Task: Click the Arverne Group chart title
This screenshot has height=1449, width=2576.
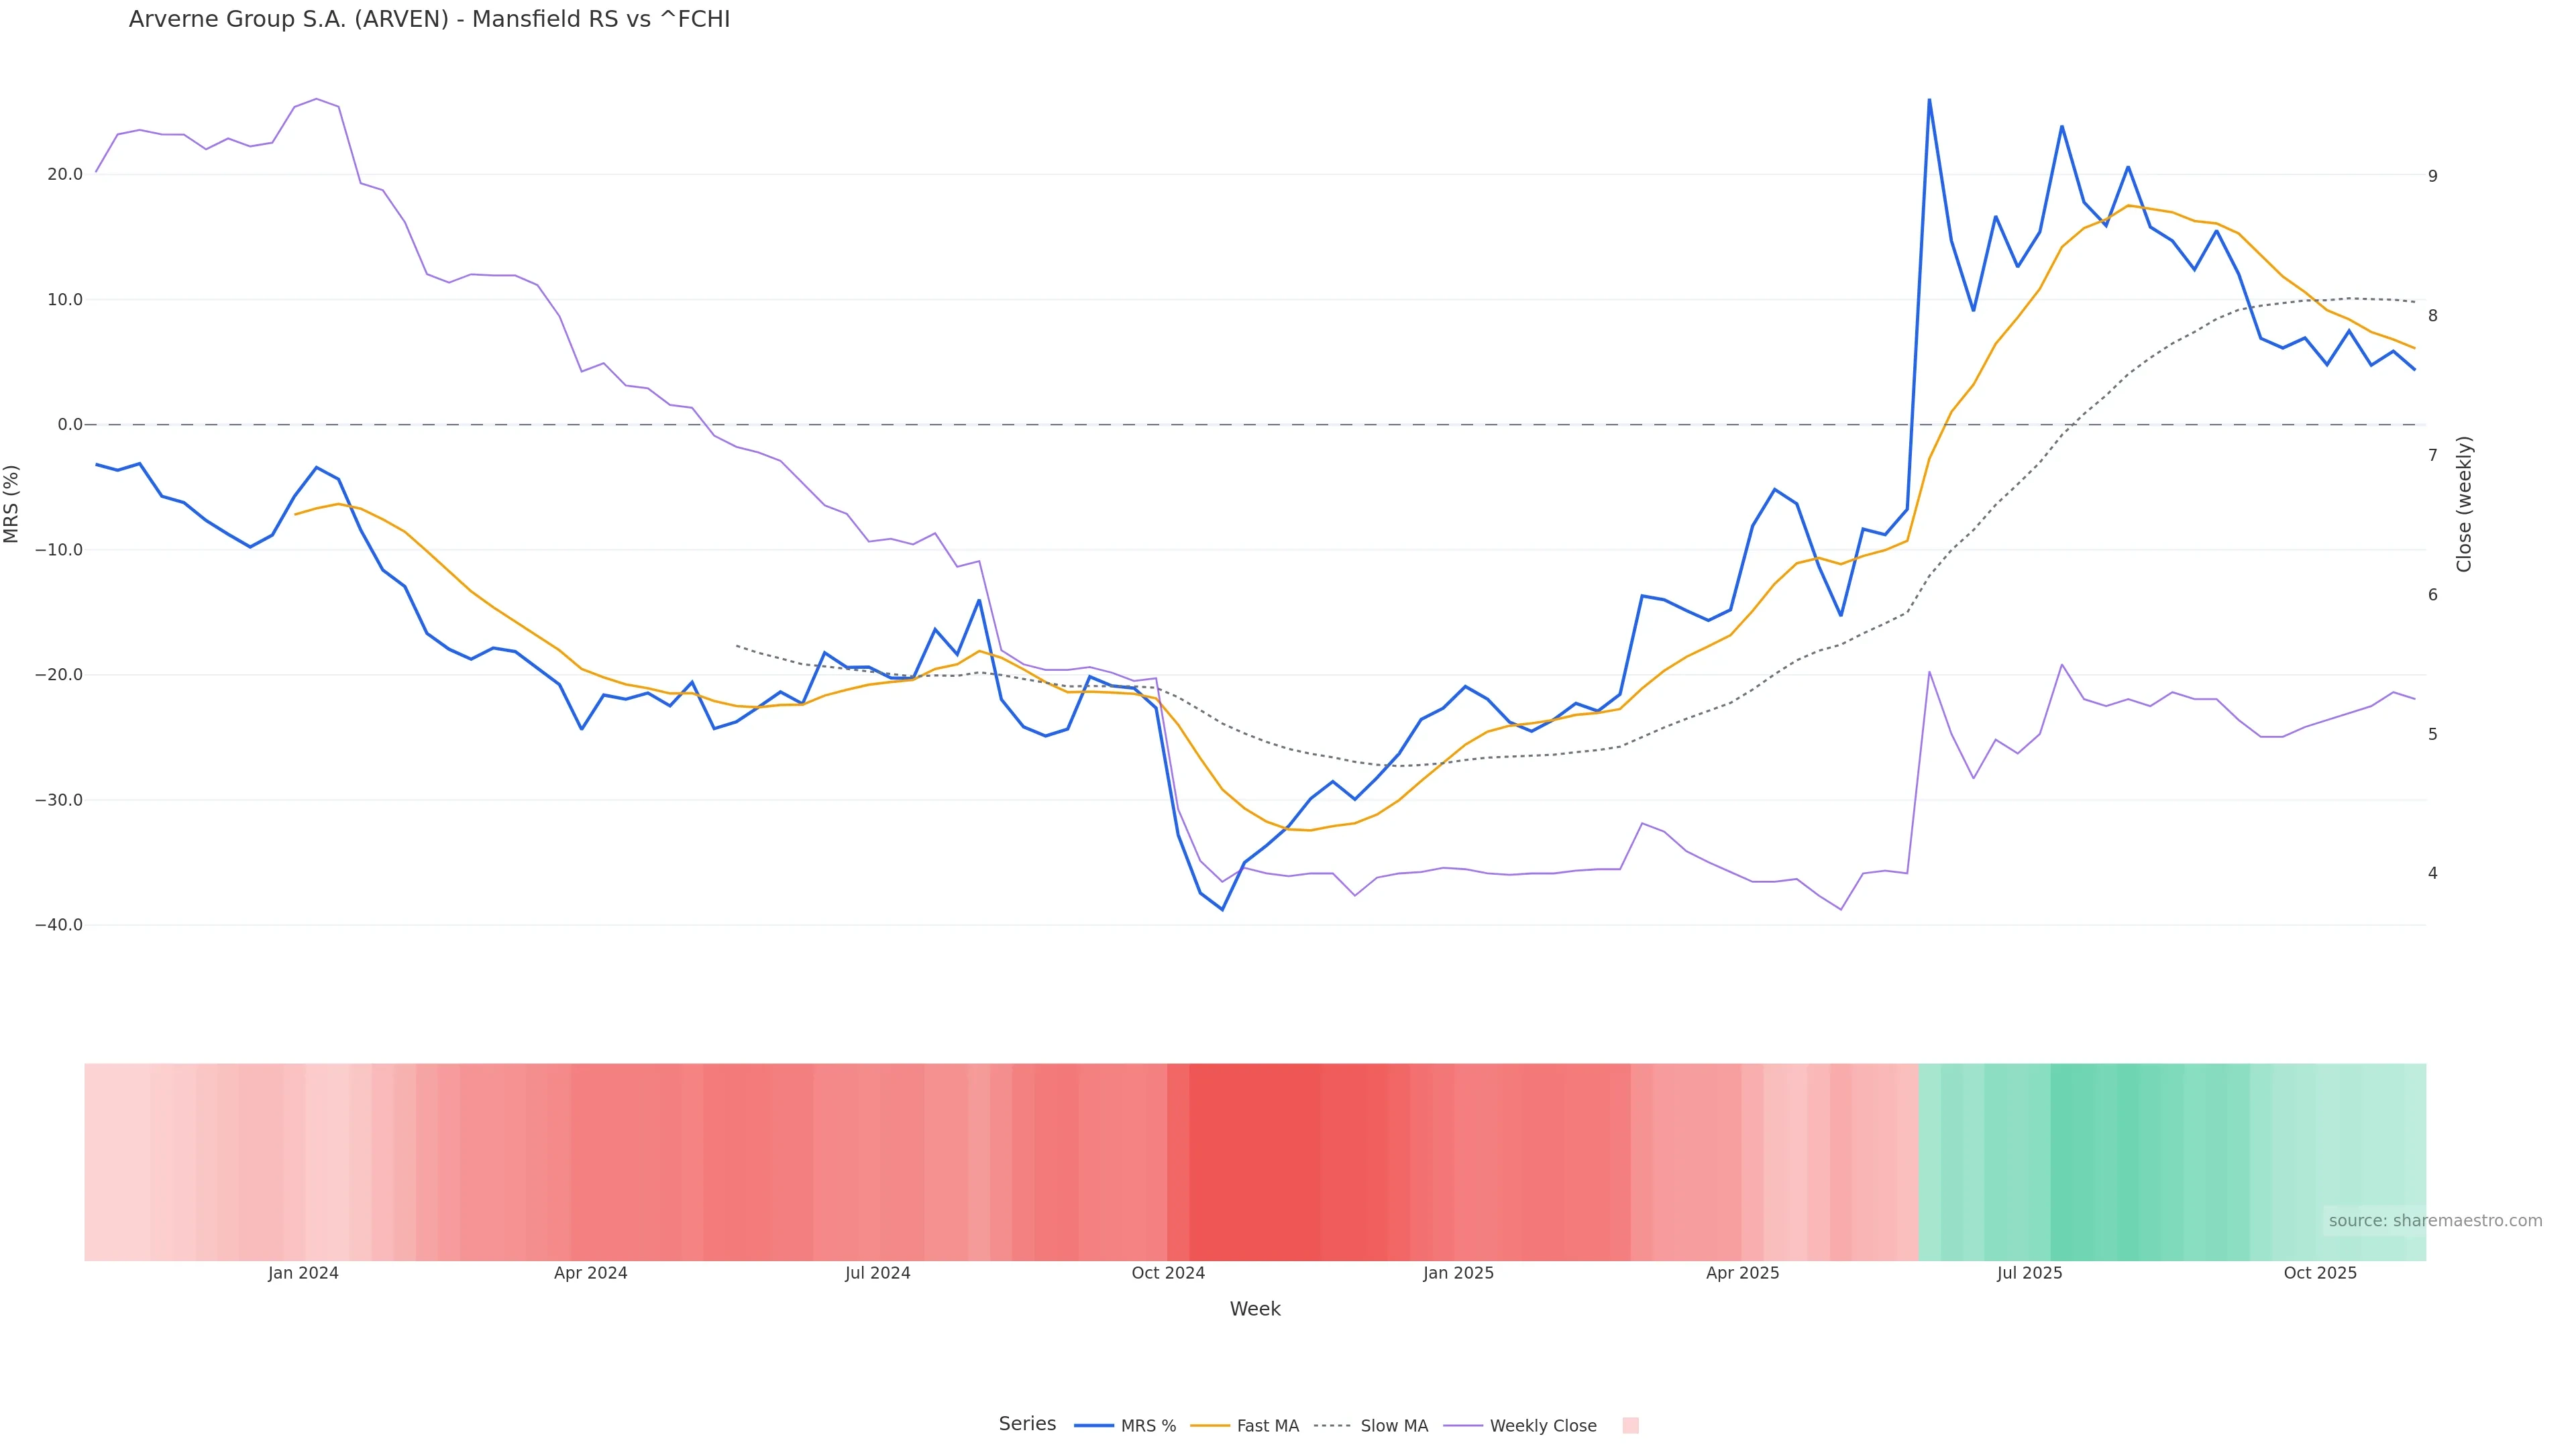Action: 429,20
